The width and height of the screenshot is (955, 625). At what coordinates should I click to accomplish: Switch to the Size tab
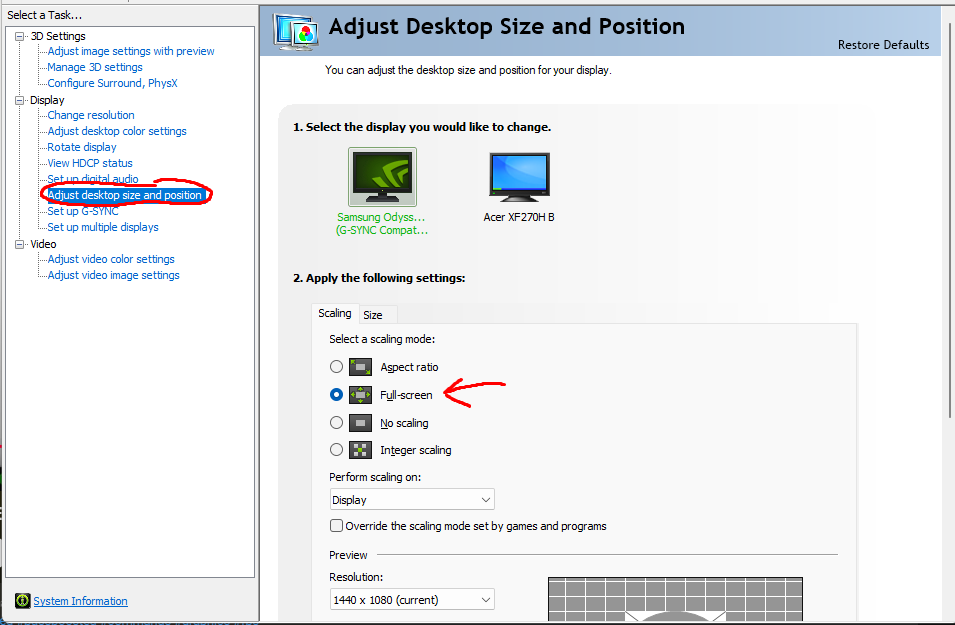click(373, 315)
